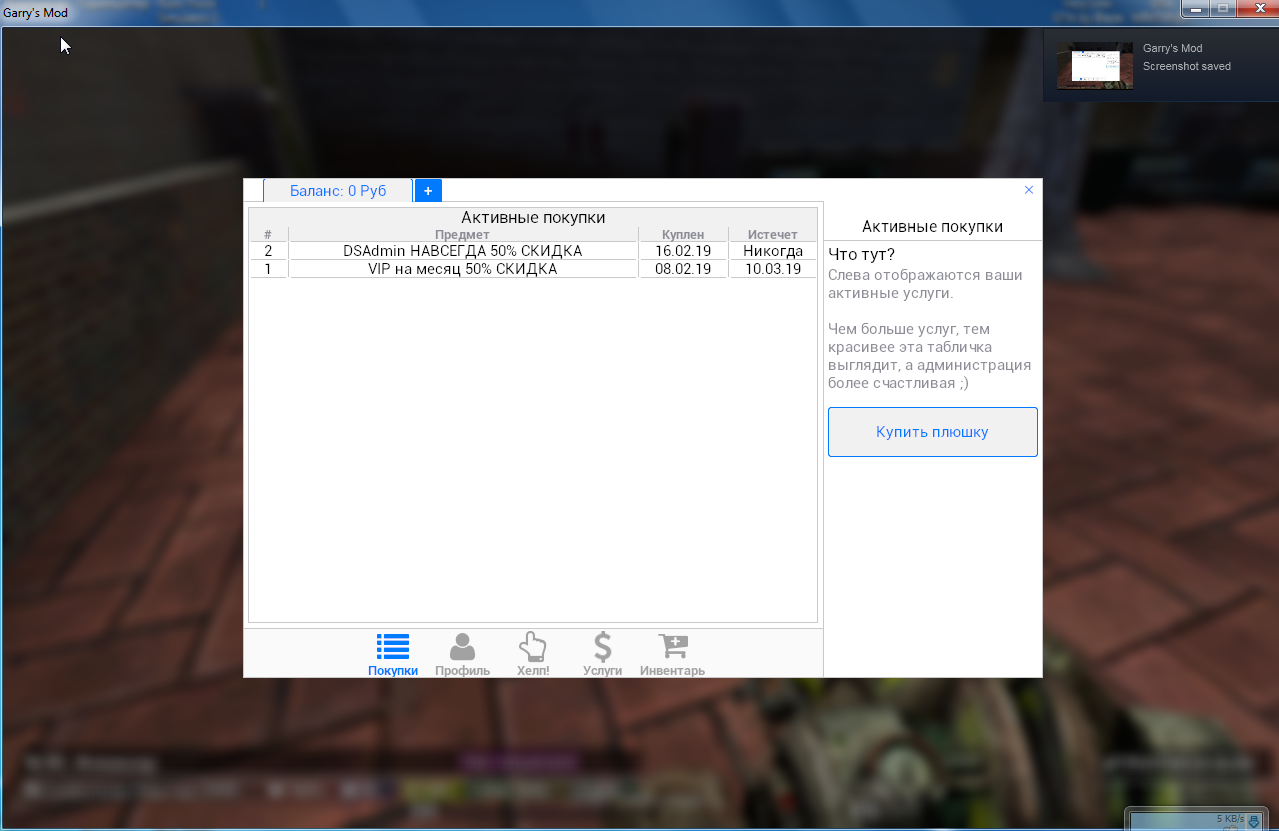The image size is (1279, 831).
Task: Sort by the Предмет column header
Action: (462, 235)
